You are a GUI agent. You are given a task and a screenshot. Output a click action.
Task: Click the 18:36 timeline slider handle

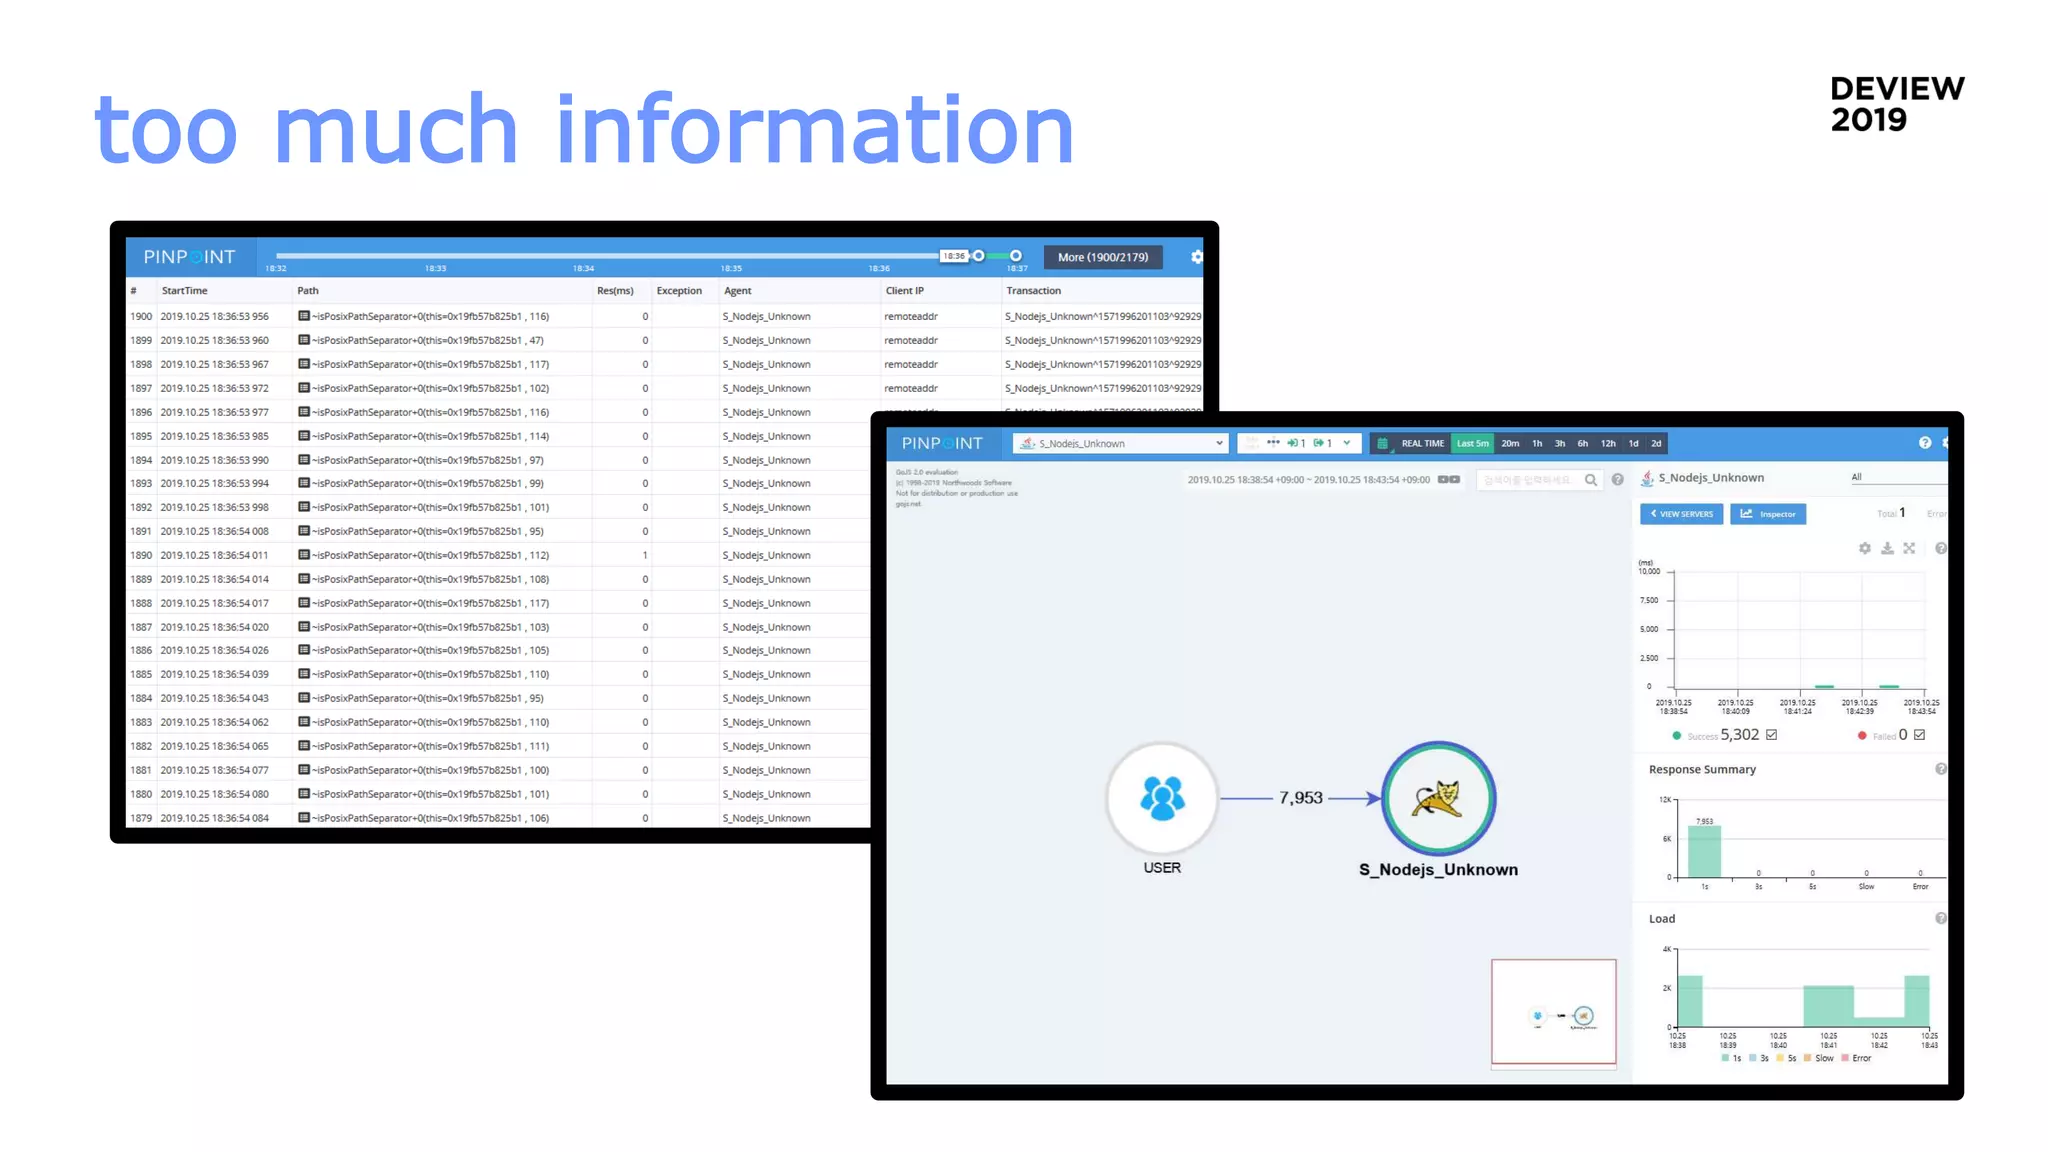pyautogui.click(x=978, y=256)
